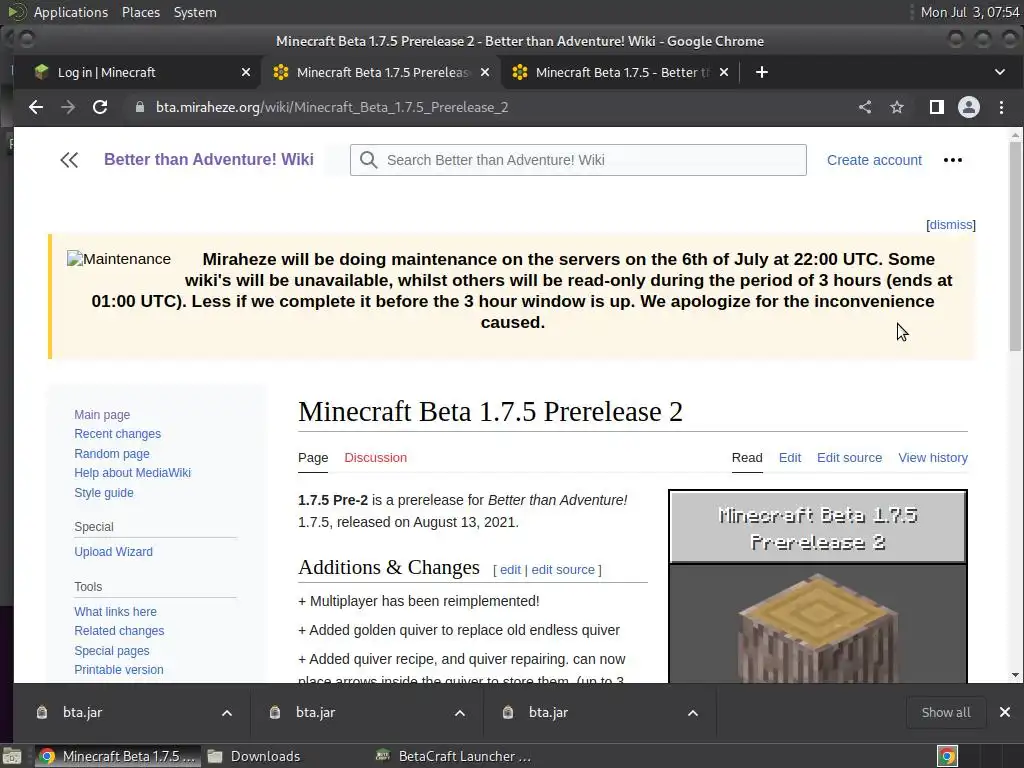The width and height of the screenshot is (1024, 768).
Task: Select the Minecraft Beta 1.7.5 Prerelease tab
Action: pyautogui.click(x=383, y=72)
